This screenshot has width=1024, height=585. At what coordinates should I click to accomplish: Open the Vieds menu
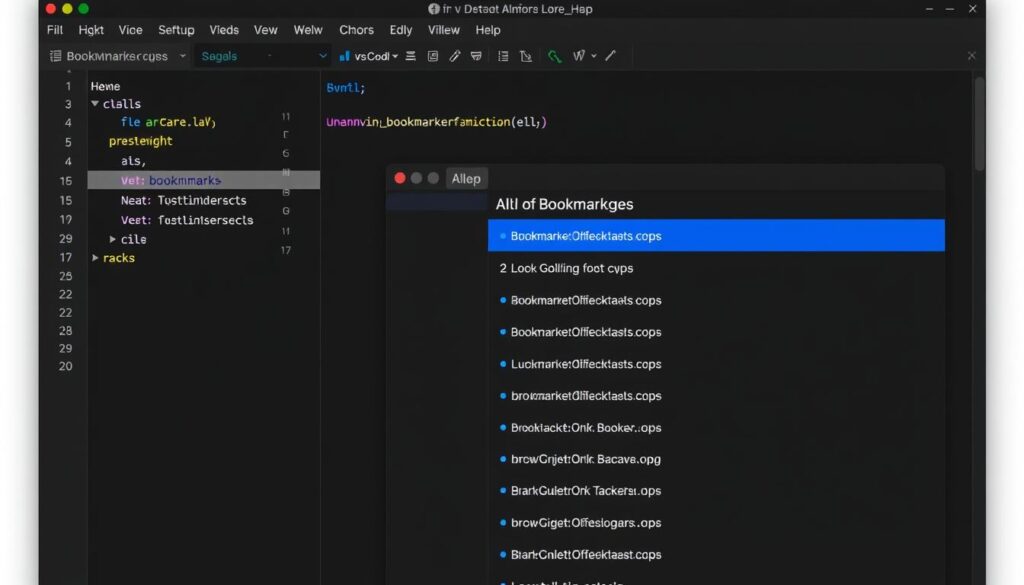click(x=224, y=30)
